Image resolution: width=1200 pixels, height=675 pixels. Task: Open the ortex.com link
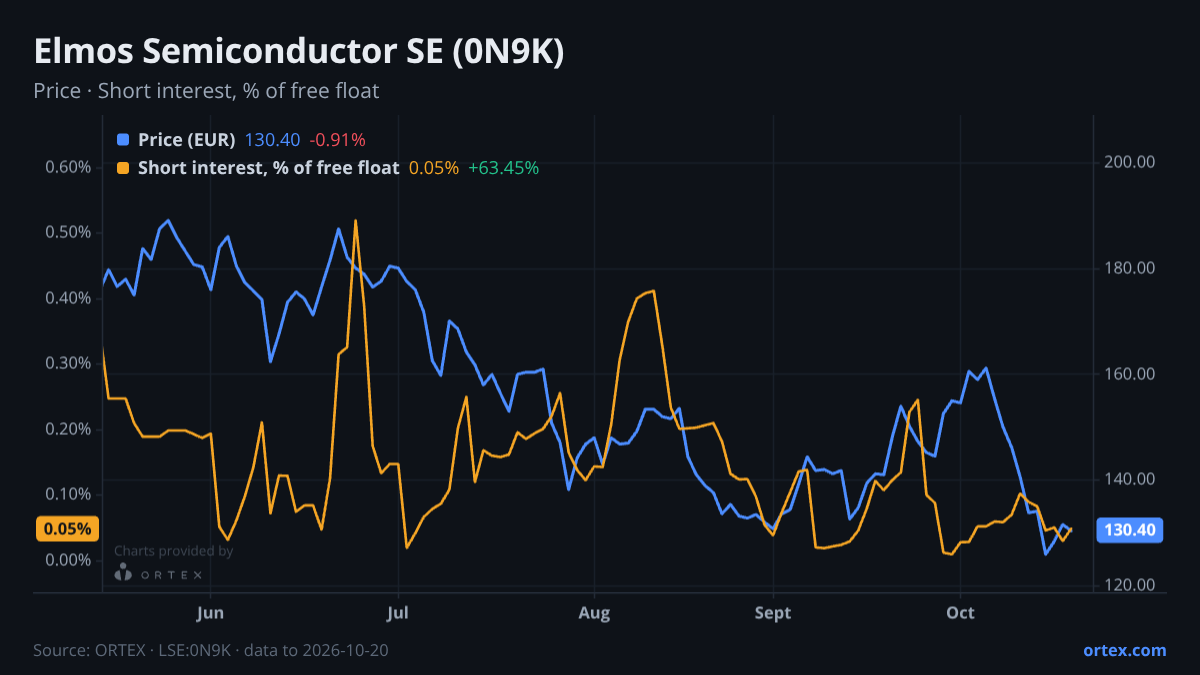[x=1124, y=650]
